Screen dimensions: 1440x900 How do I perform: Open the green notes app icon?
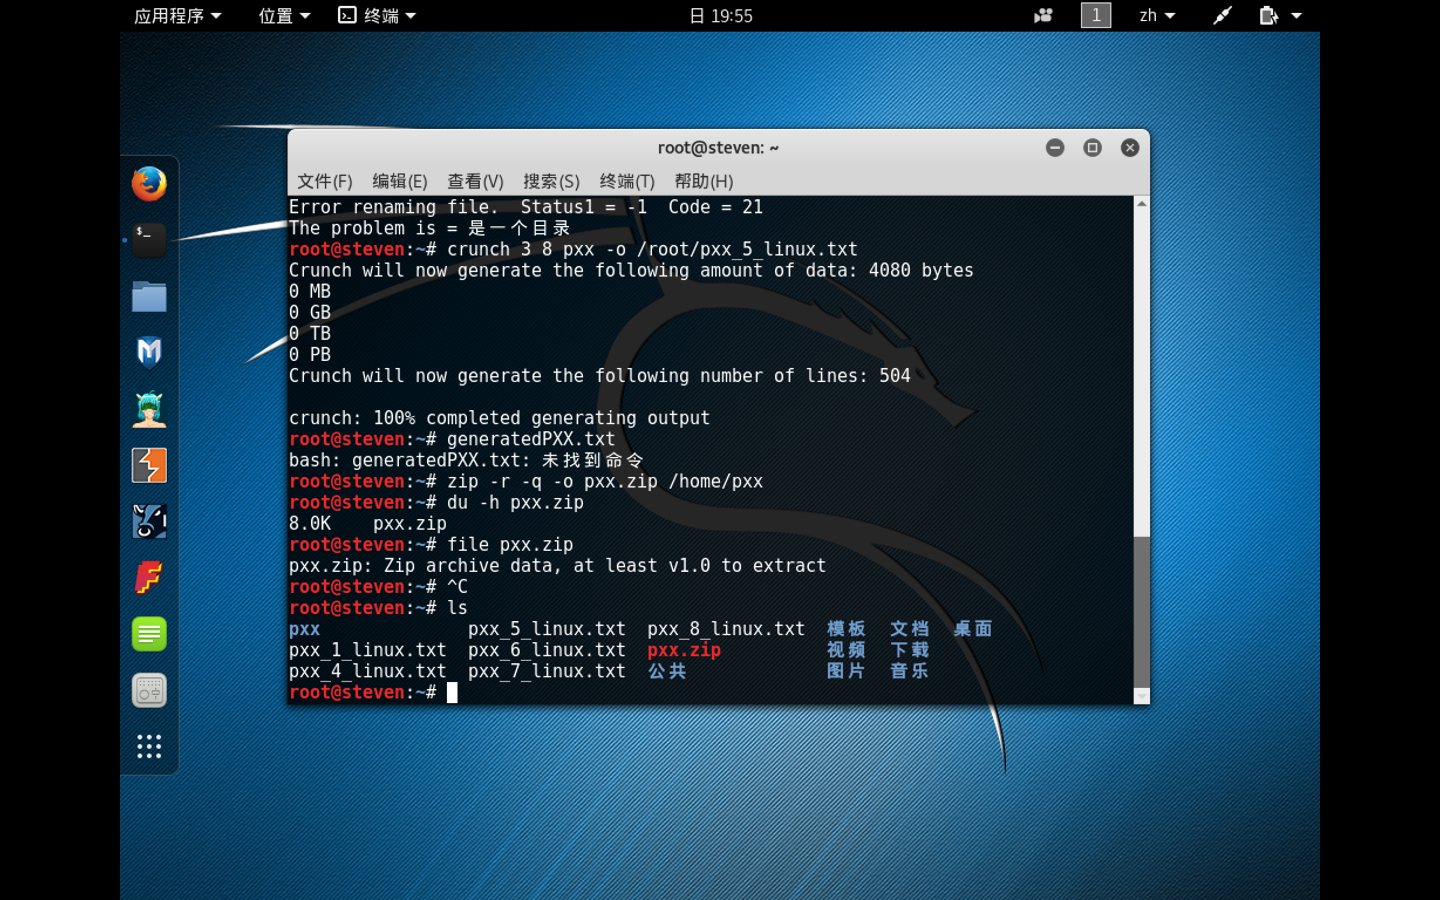click(149, 634)
